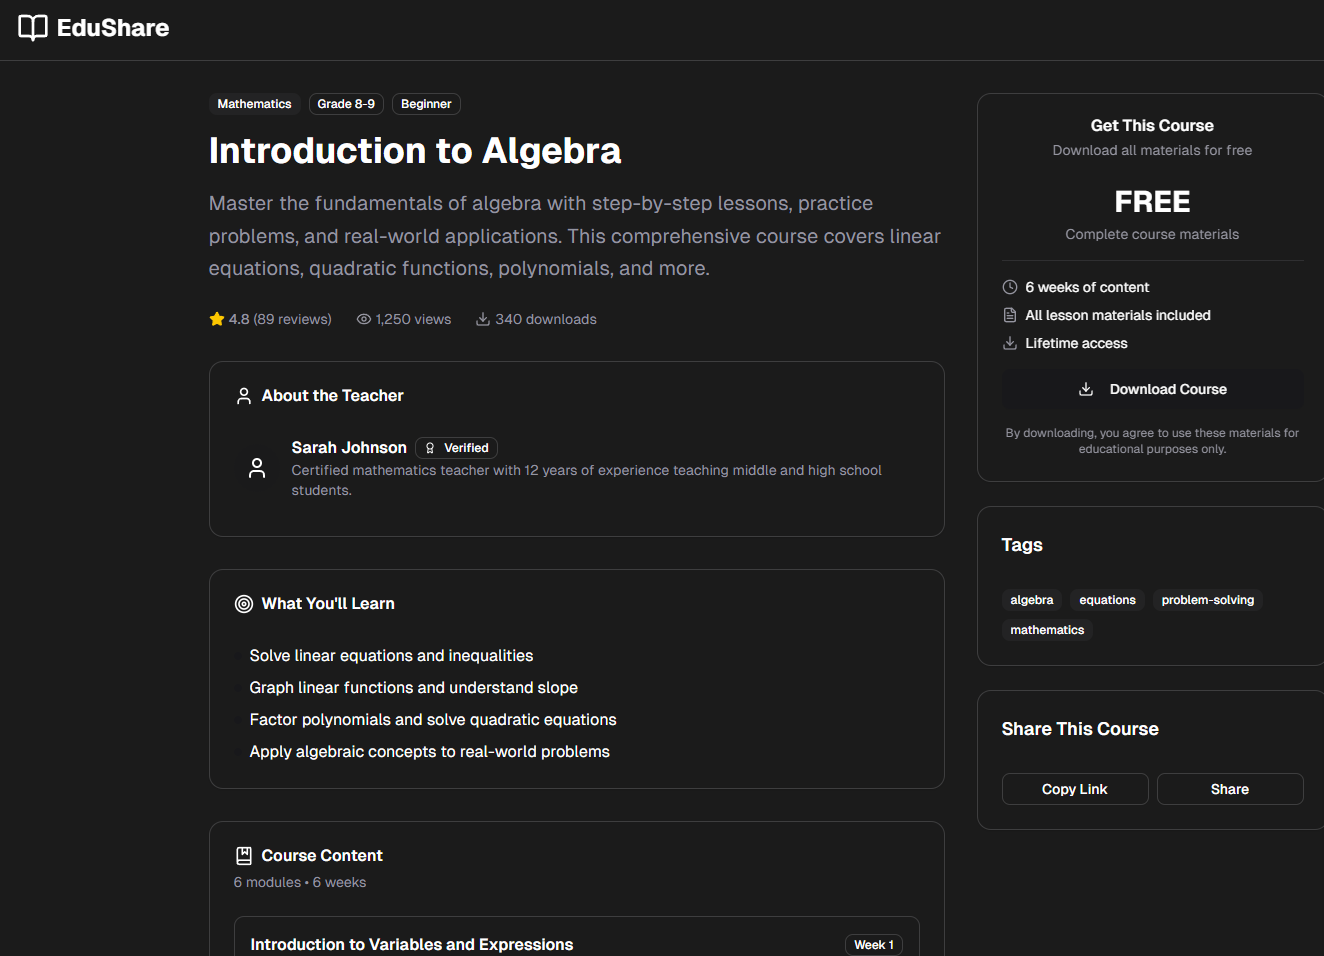Click the gold star rating icon
This screenshot has width=1324, height=956.
coord(217,319)
